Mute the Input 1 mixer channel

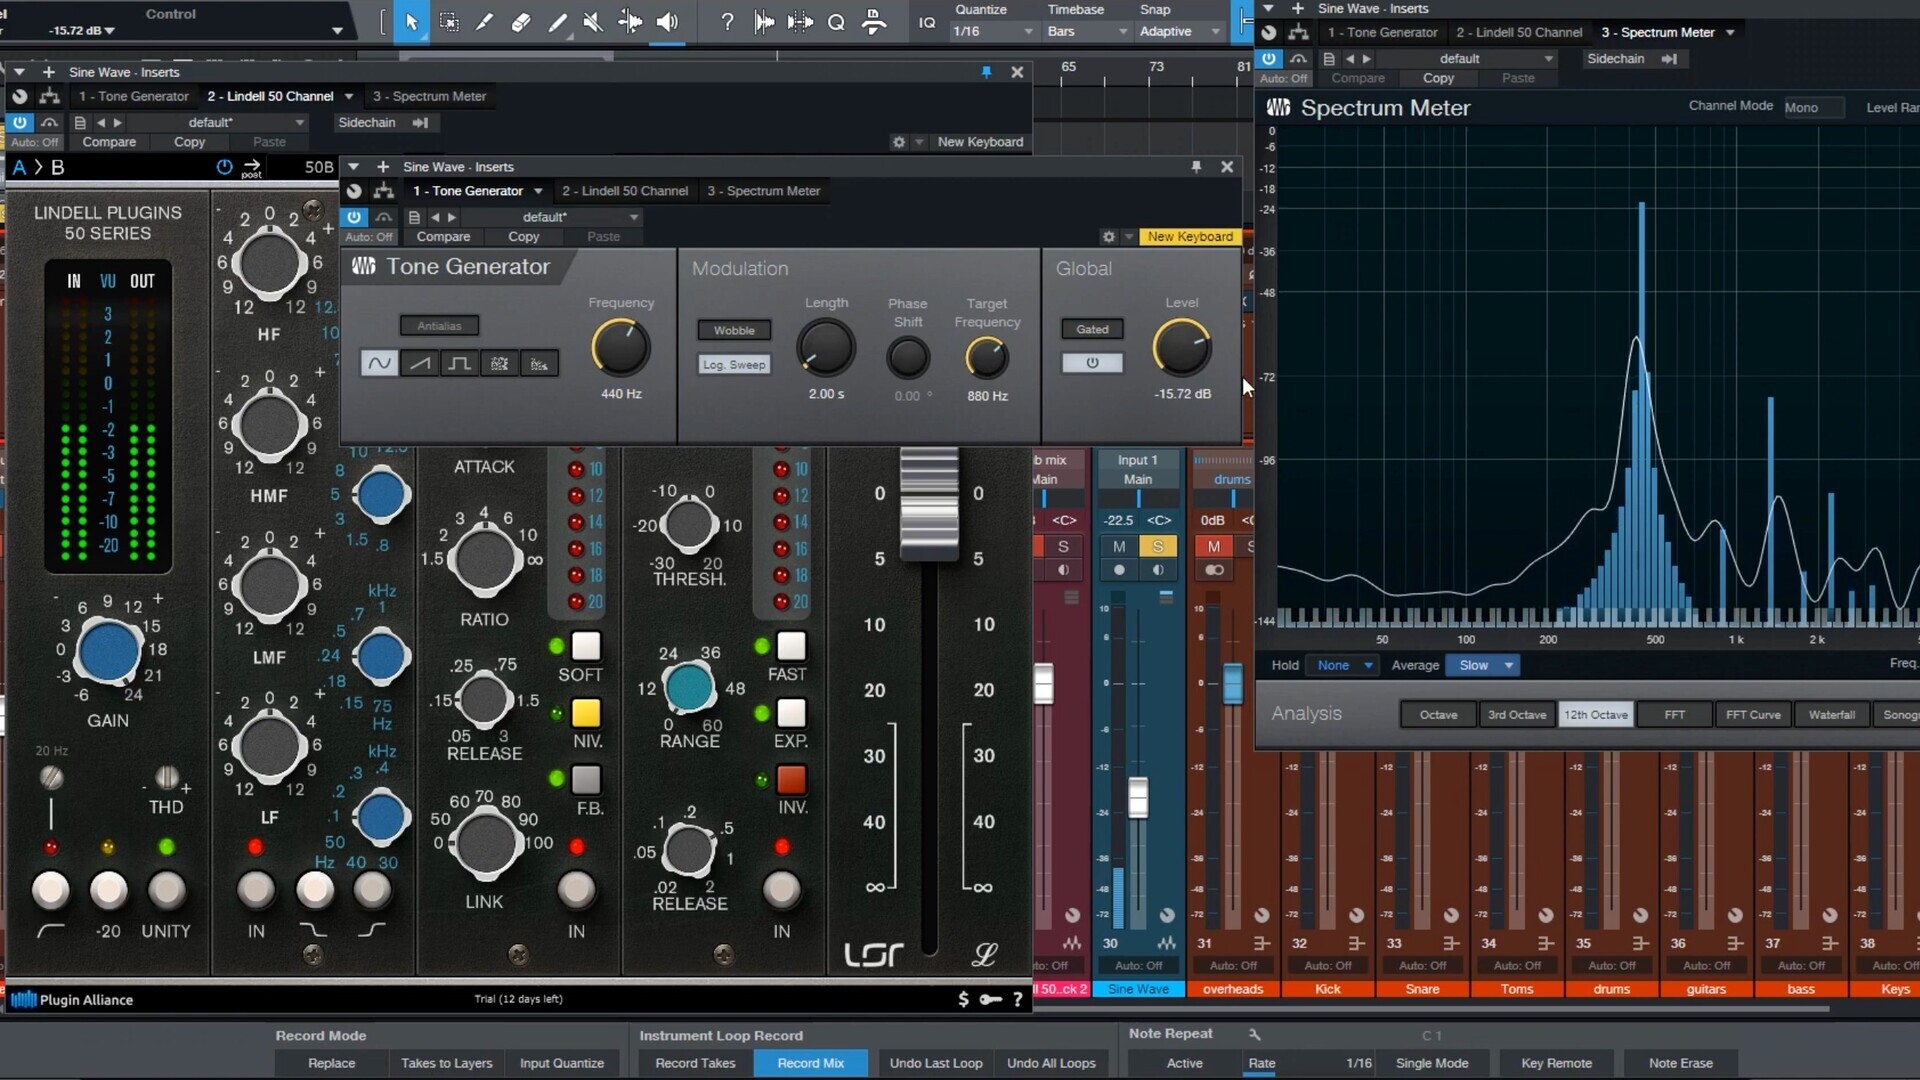coord(1119,547)
